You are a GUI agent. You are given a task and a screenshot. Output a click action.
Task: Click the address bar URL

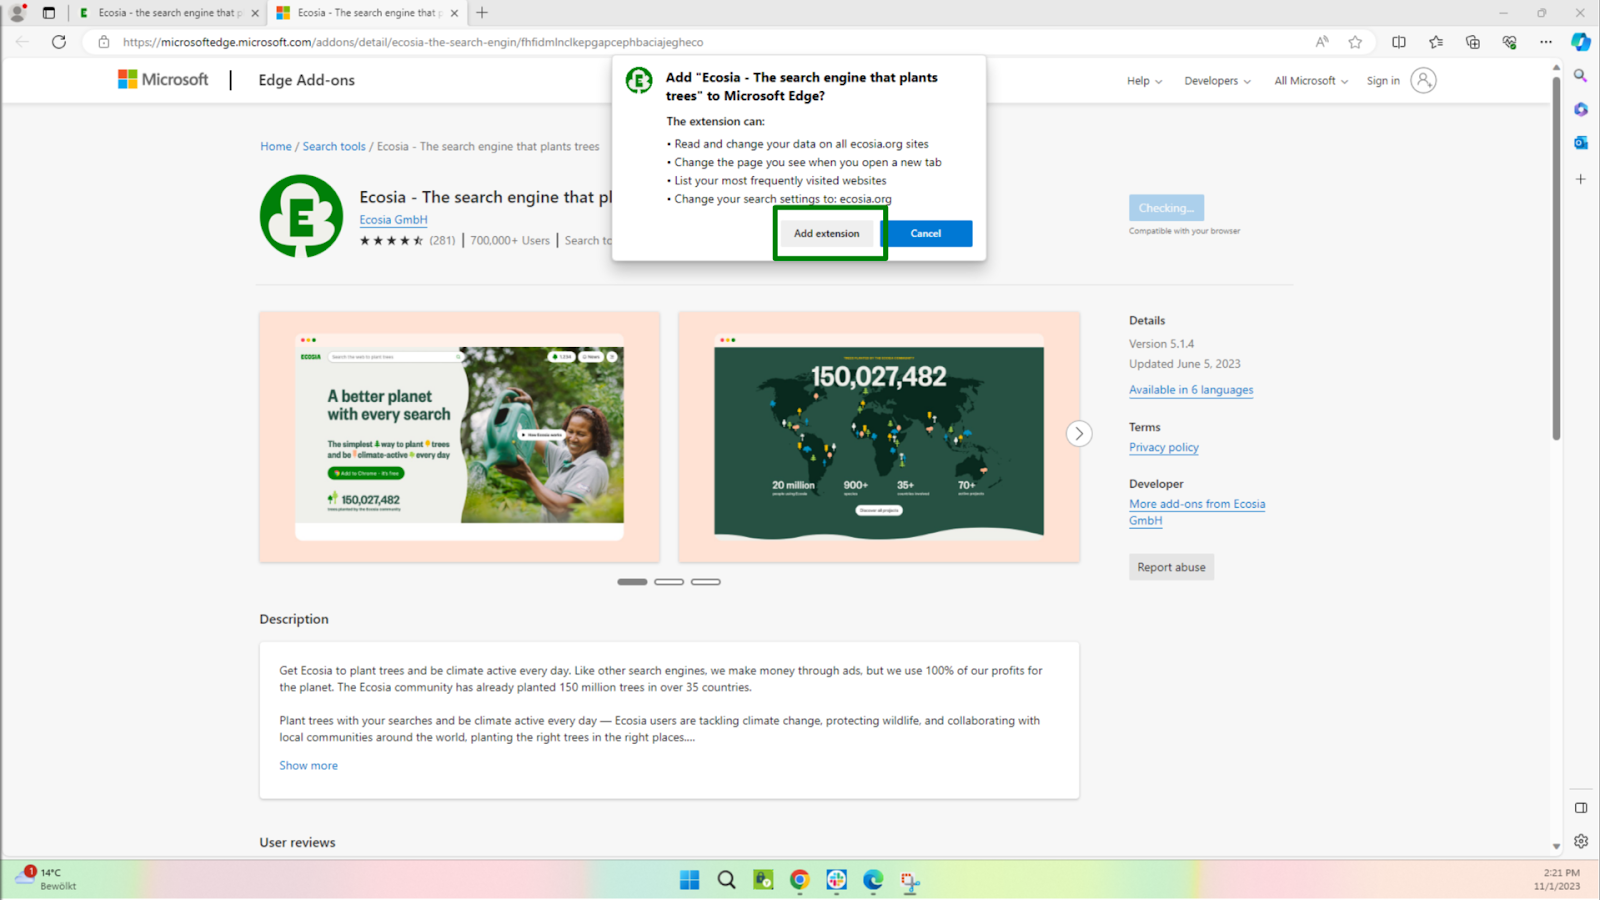(x=413, y=42)
